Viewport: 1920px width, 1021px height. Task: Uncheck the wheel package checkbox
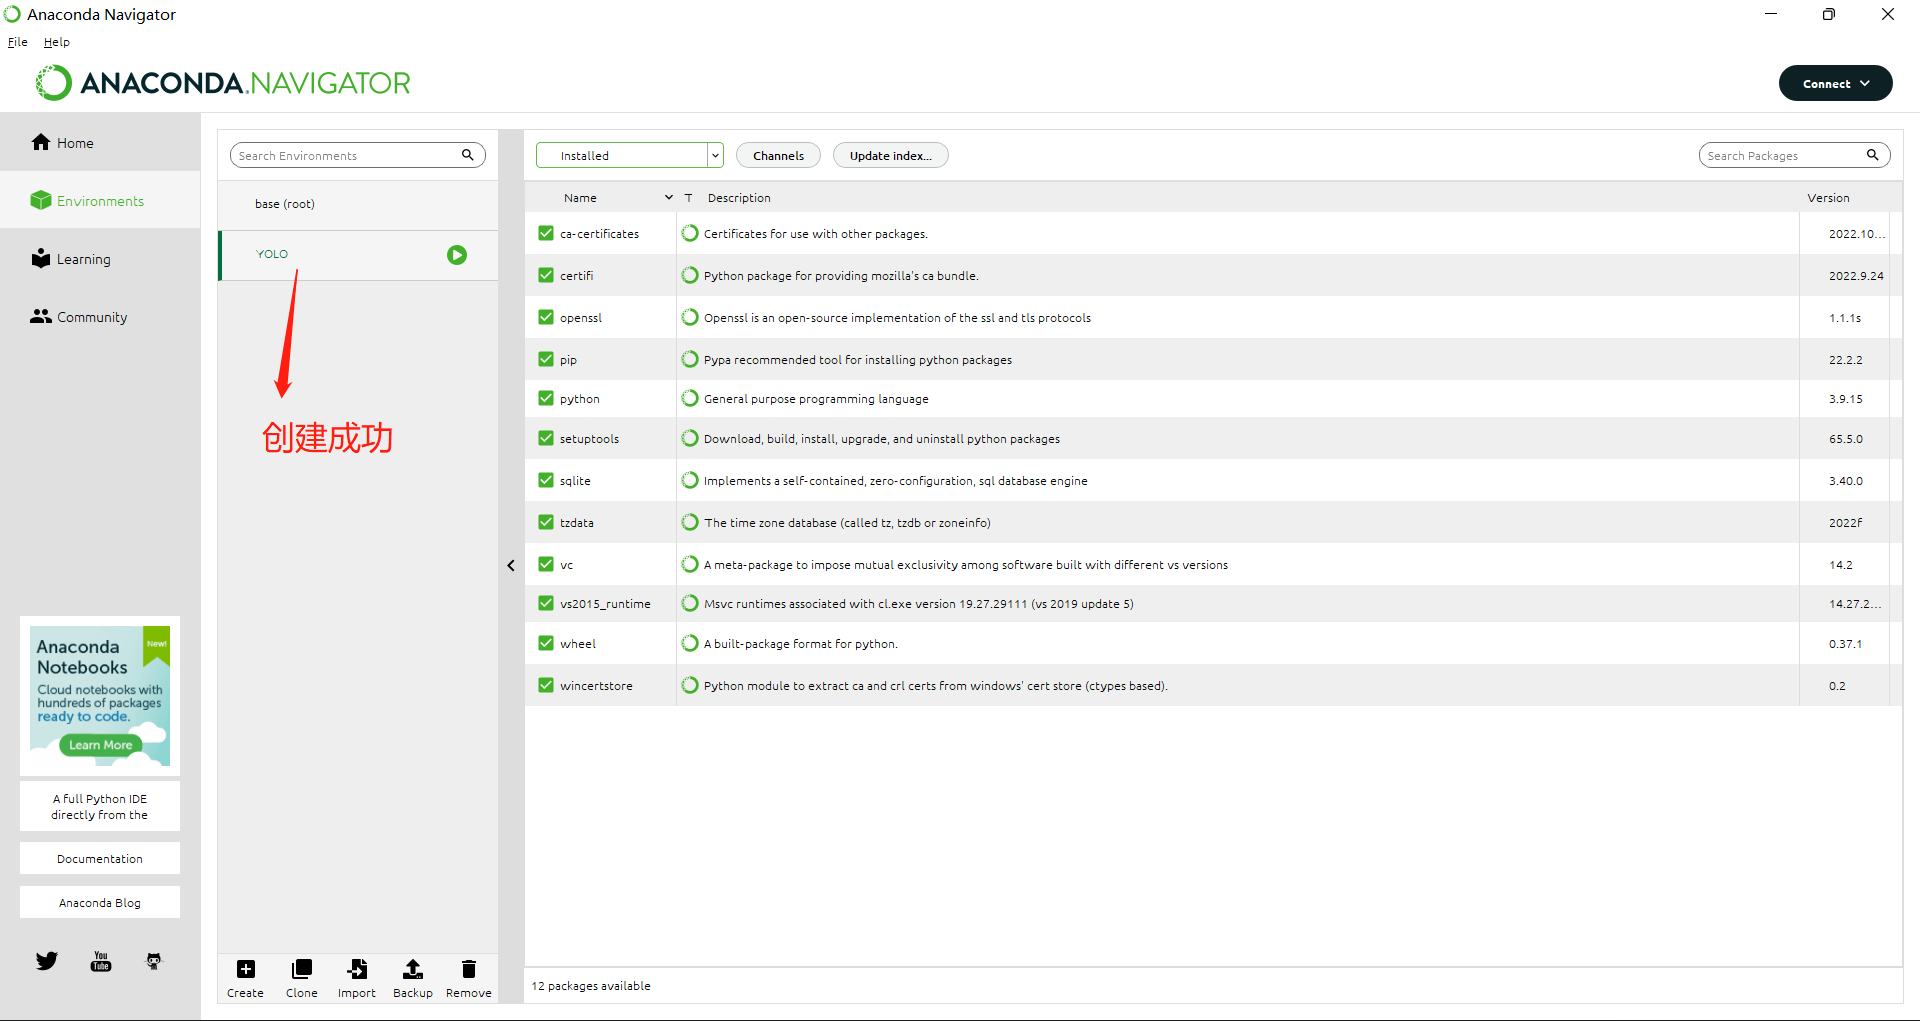pyautogui.click(x=546, y=643)
